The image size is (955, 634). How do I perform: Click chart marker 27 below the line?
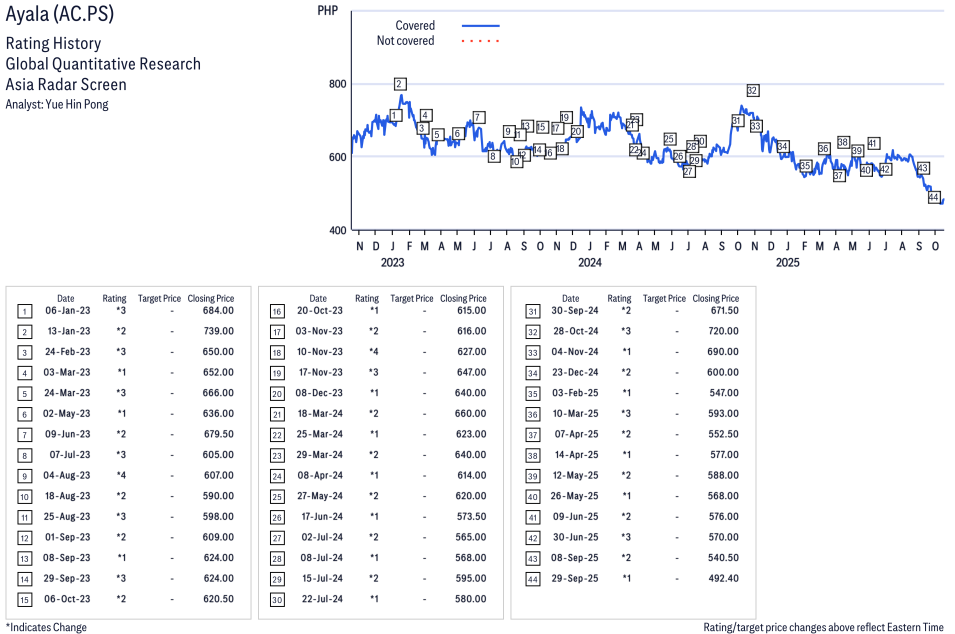pos(688,172)
